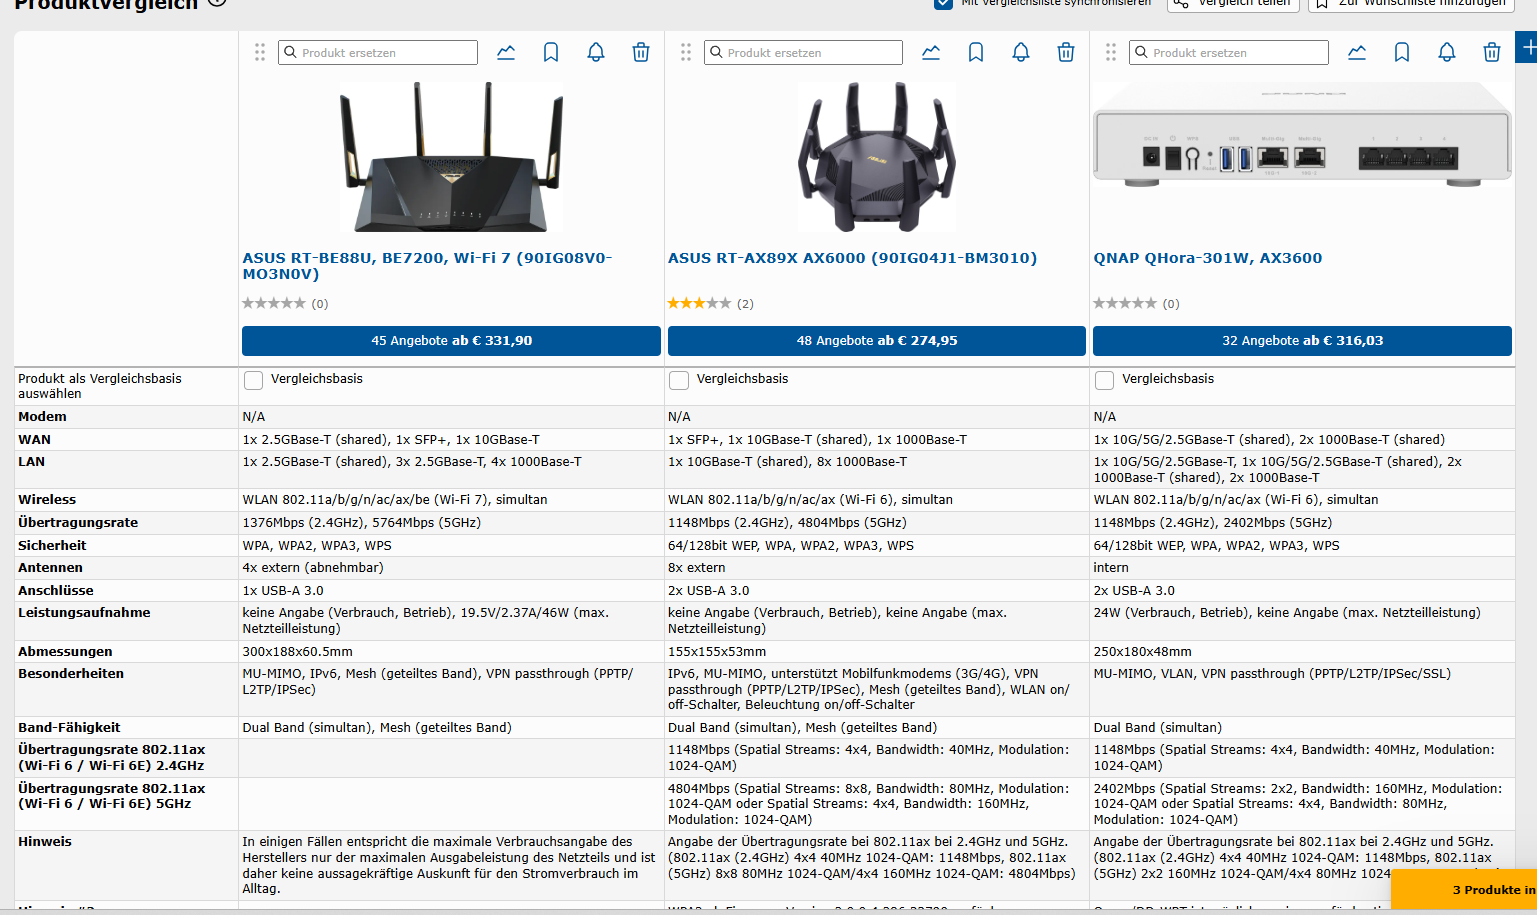Set a price alert bell for QNAP QHora-301W
The height and width of the screenshot is (915, 1537).
point(1447,52)
